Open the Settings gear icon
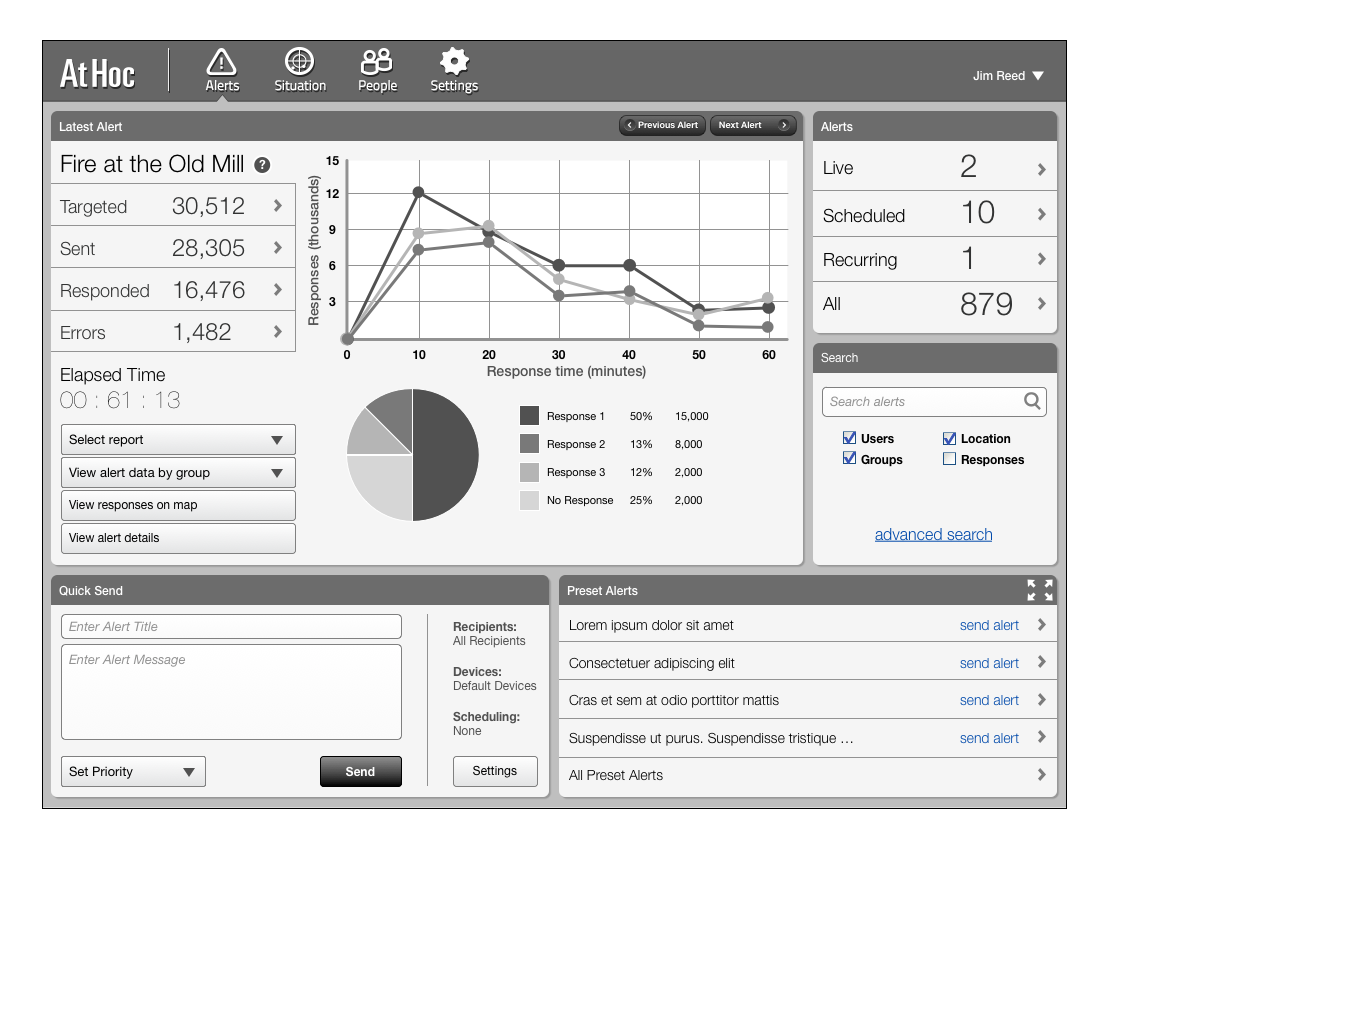The width and height of the screenshot is (1361, 1021). (454, 62)
